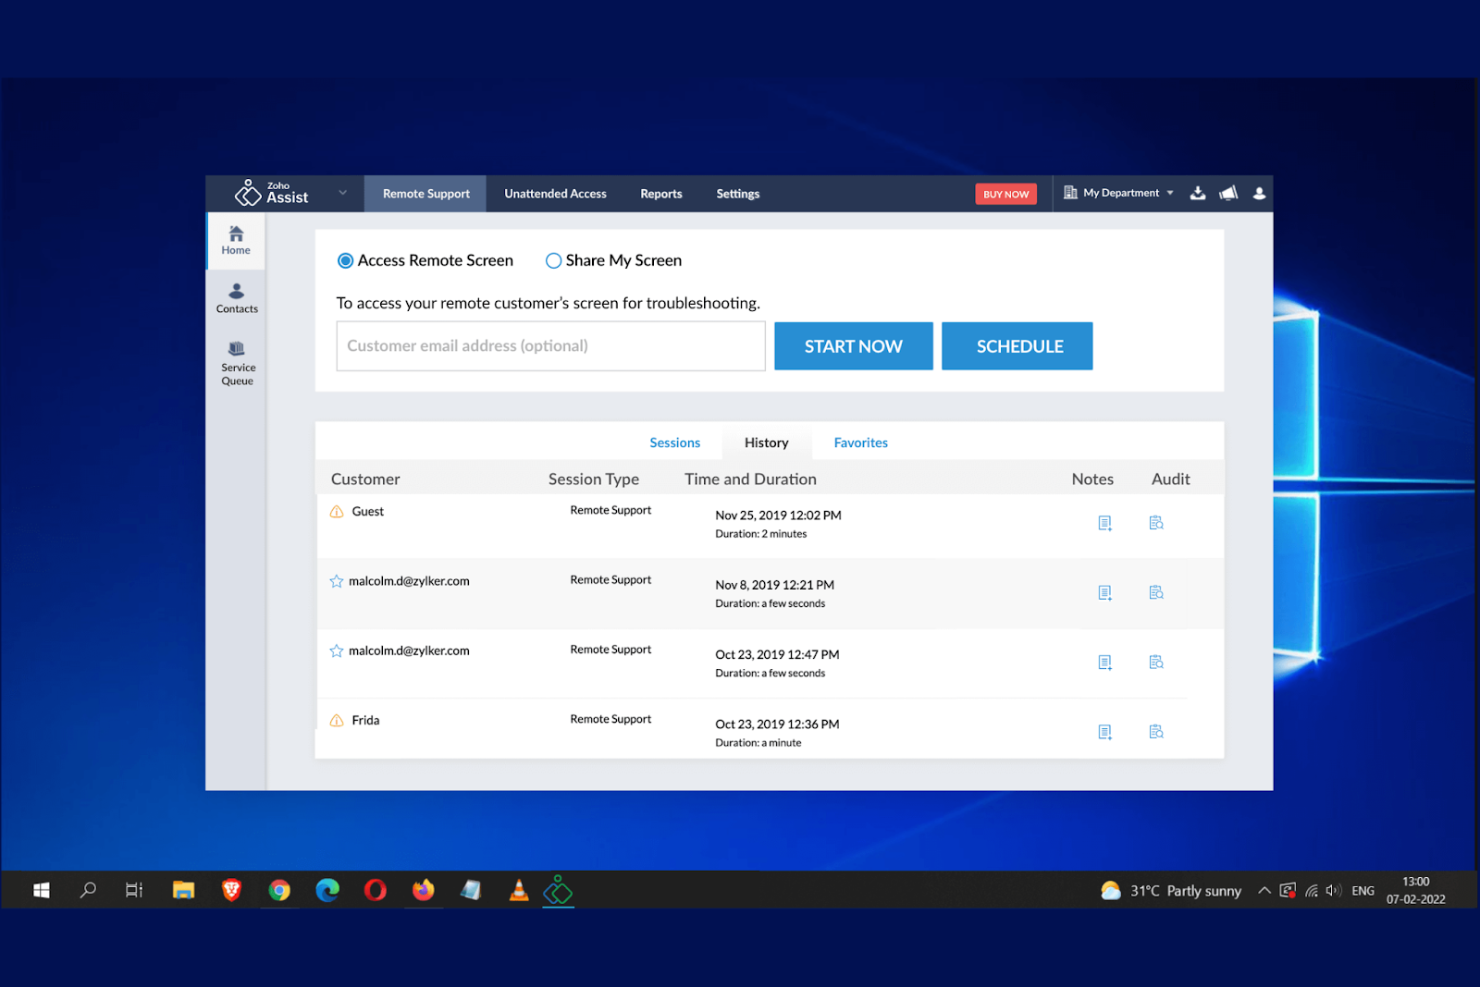The height and width of the screenshot is (987, 1480).
Task: View the audit log for Frida's session
Action: [1156, 731]
